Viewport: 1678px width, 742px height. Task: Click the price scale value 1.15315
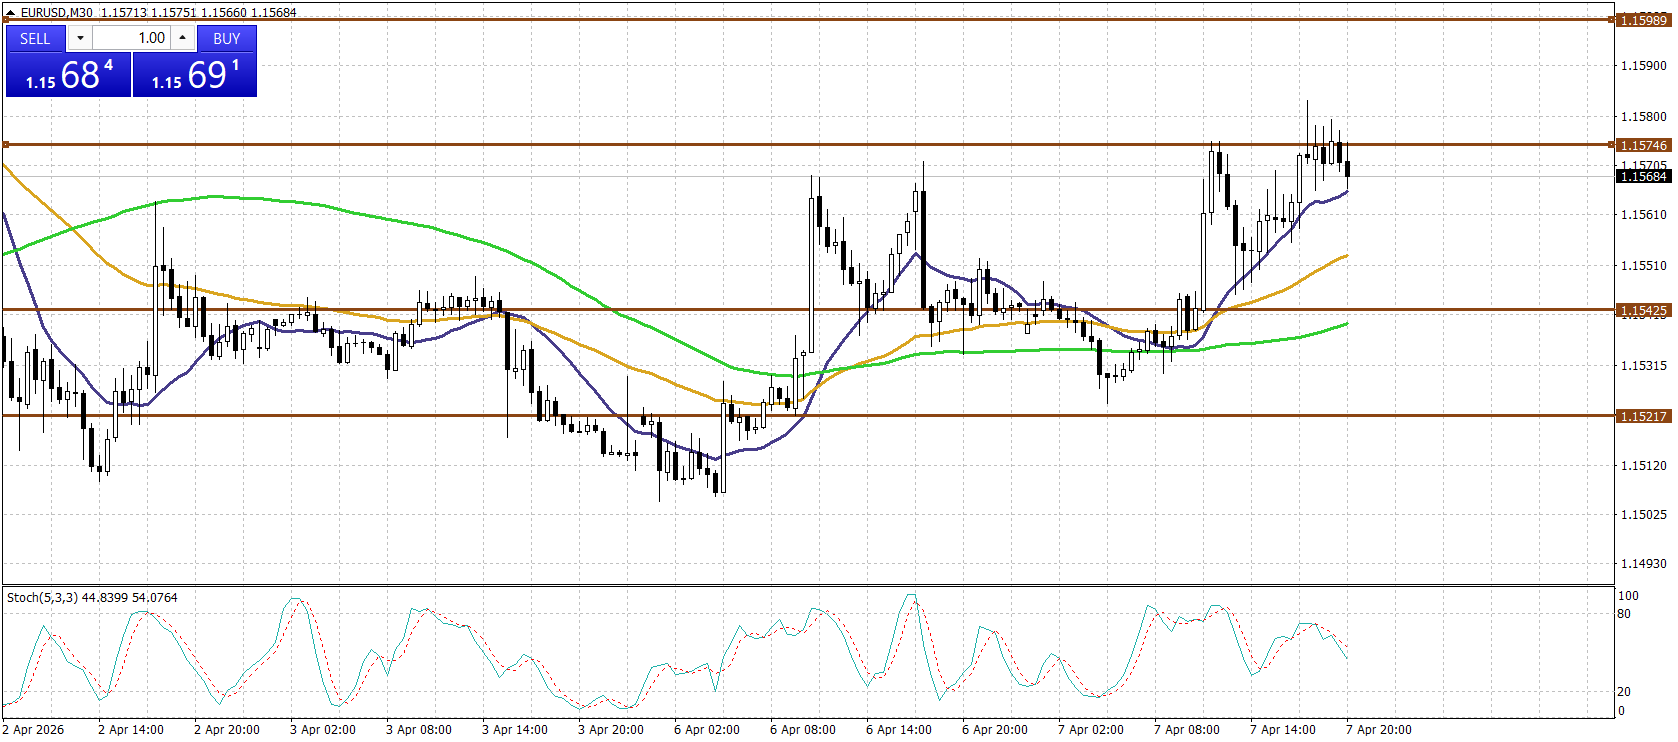pyautogui.click(x=1643, y=365)
